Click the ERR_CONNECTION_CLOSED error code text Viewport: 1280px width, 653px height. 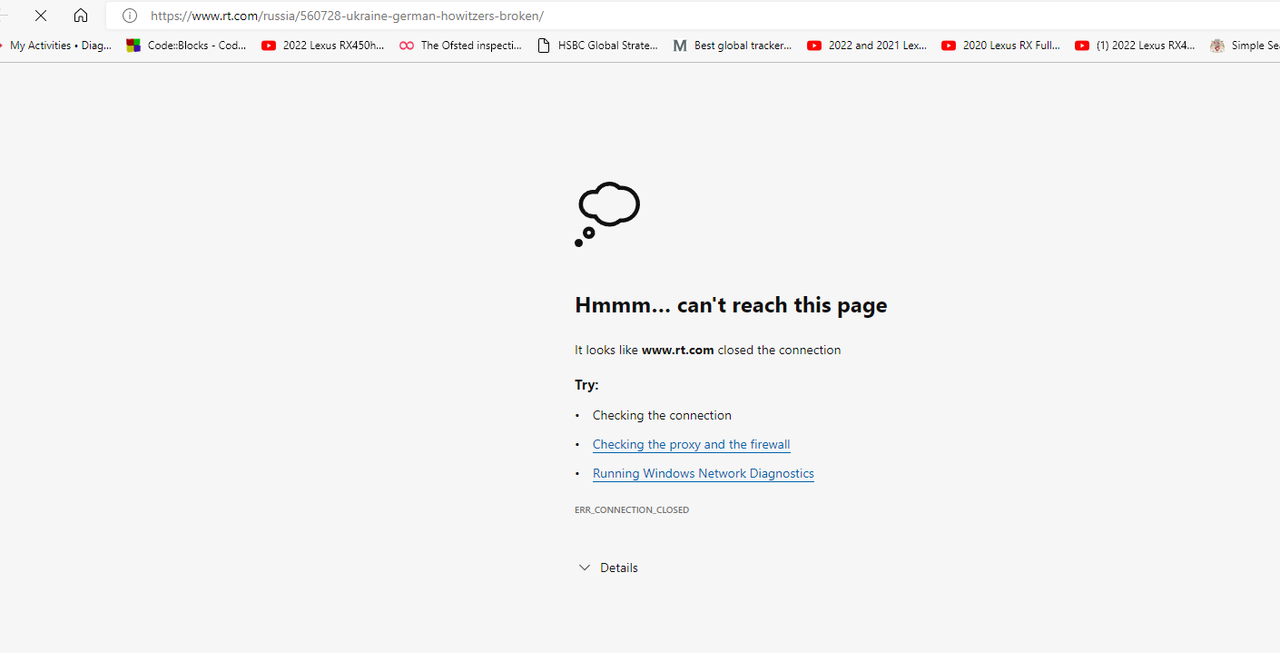[631, 510]
